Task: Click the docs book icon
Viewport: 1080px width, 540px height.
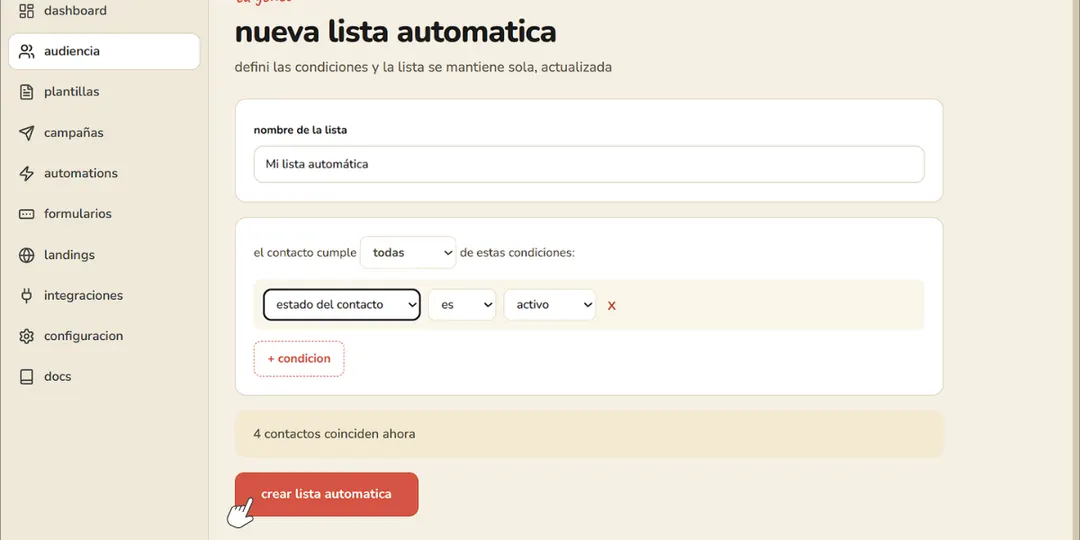Action: pyautogui.click(x=26, y=377)
